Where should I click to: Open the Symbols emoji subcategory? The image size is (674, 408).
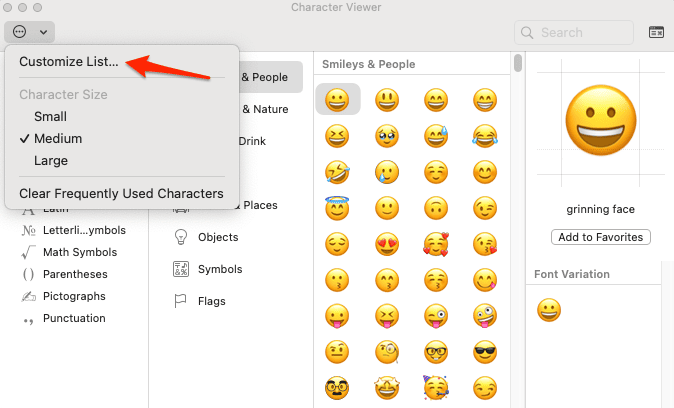click(x=219, y=269)
